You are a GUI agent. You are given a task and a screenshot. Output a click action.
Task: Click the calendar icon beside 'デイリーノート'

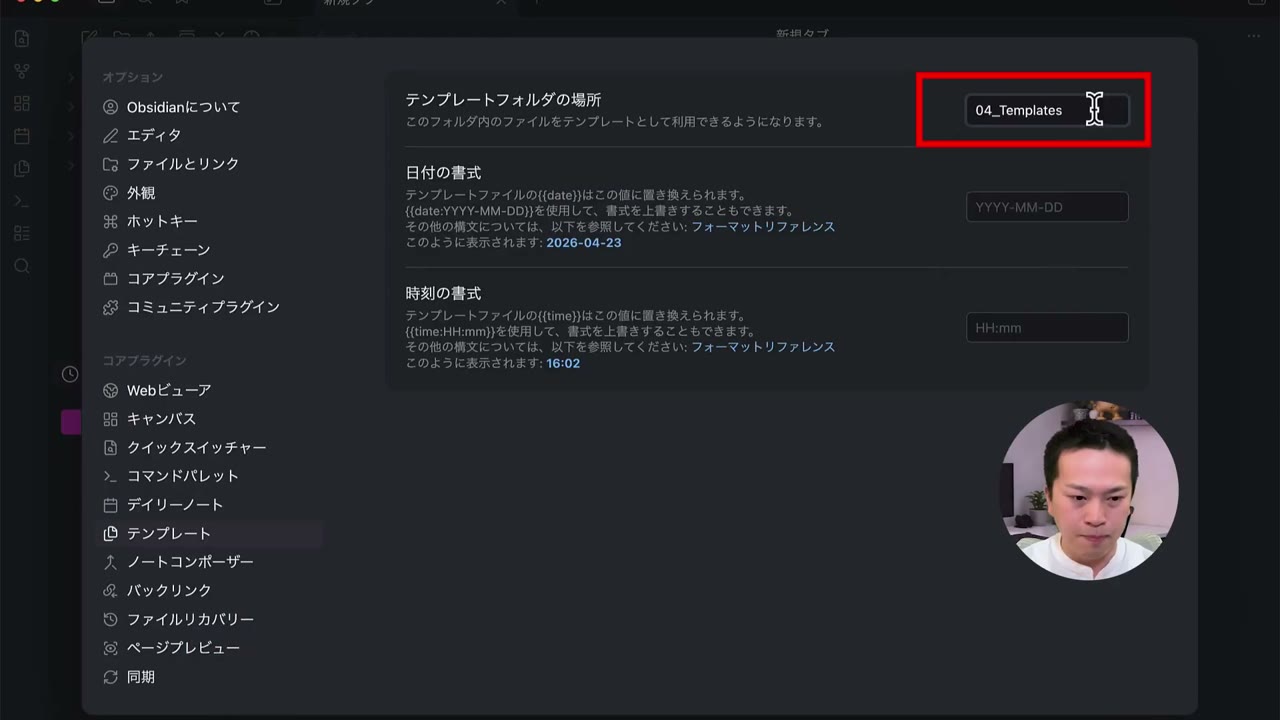[x=111, y=505]
